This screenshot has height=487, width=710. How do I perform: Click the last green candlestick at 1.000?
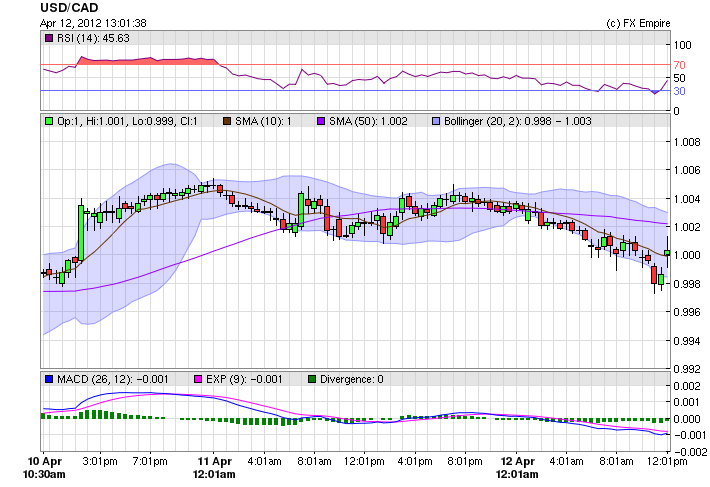tap(667, 253)
